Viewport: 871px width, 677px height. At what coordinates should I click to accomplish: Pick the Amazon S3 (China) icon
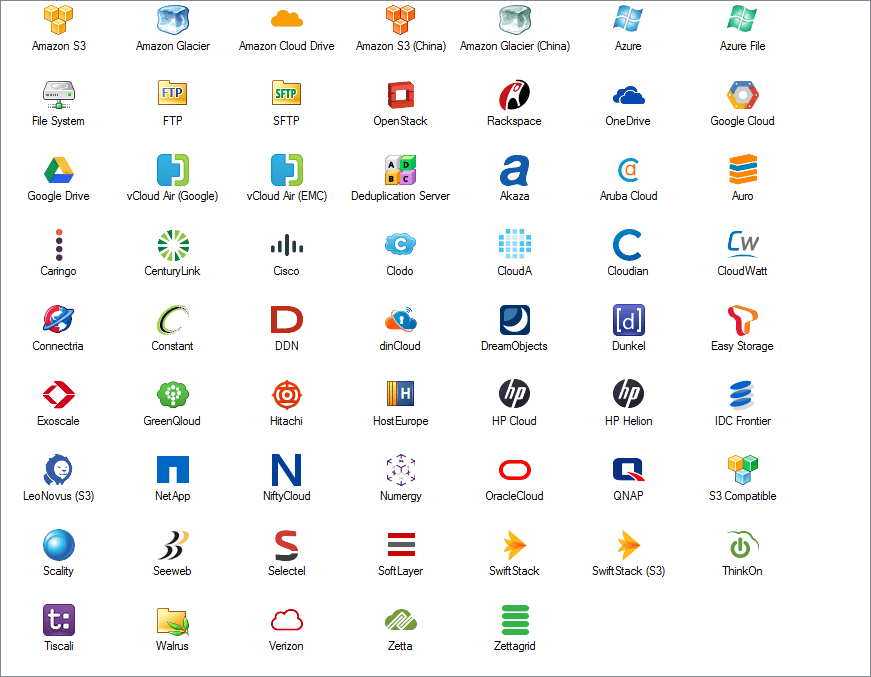[x=401, y=19]
